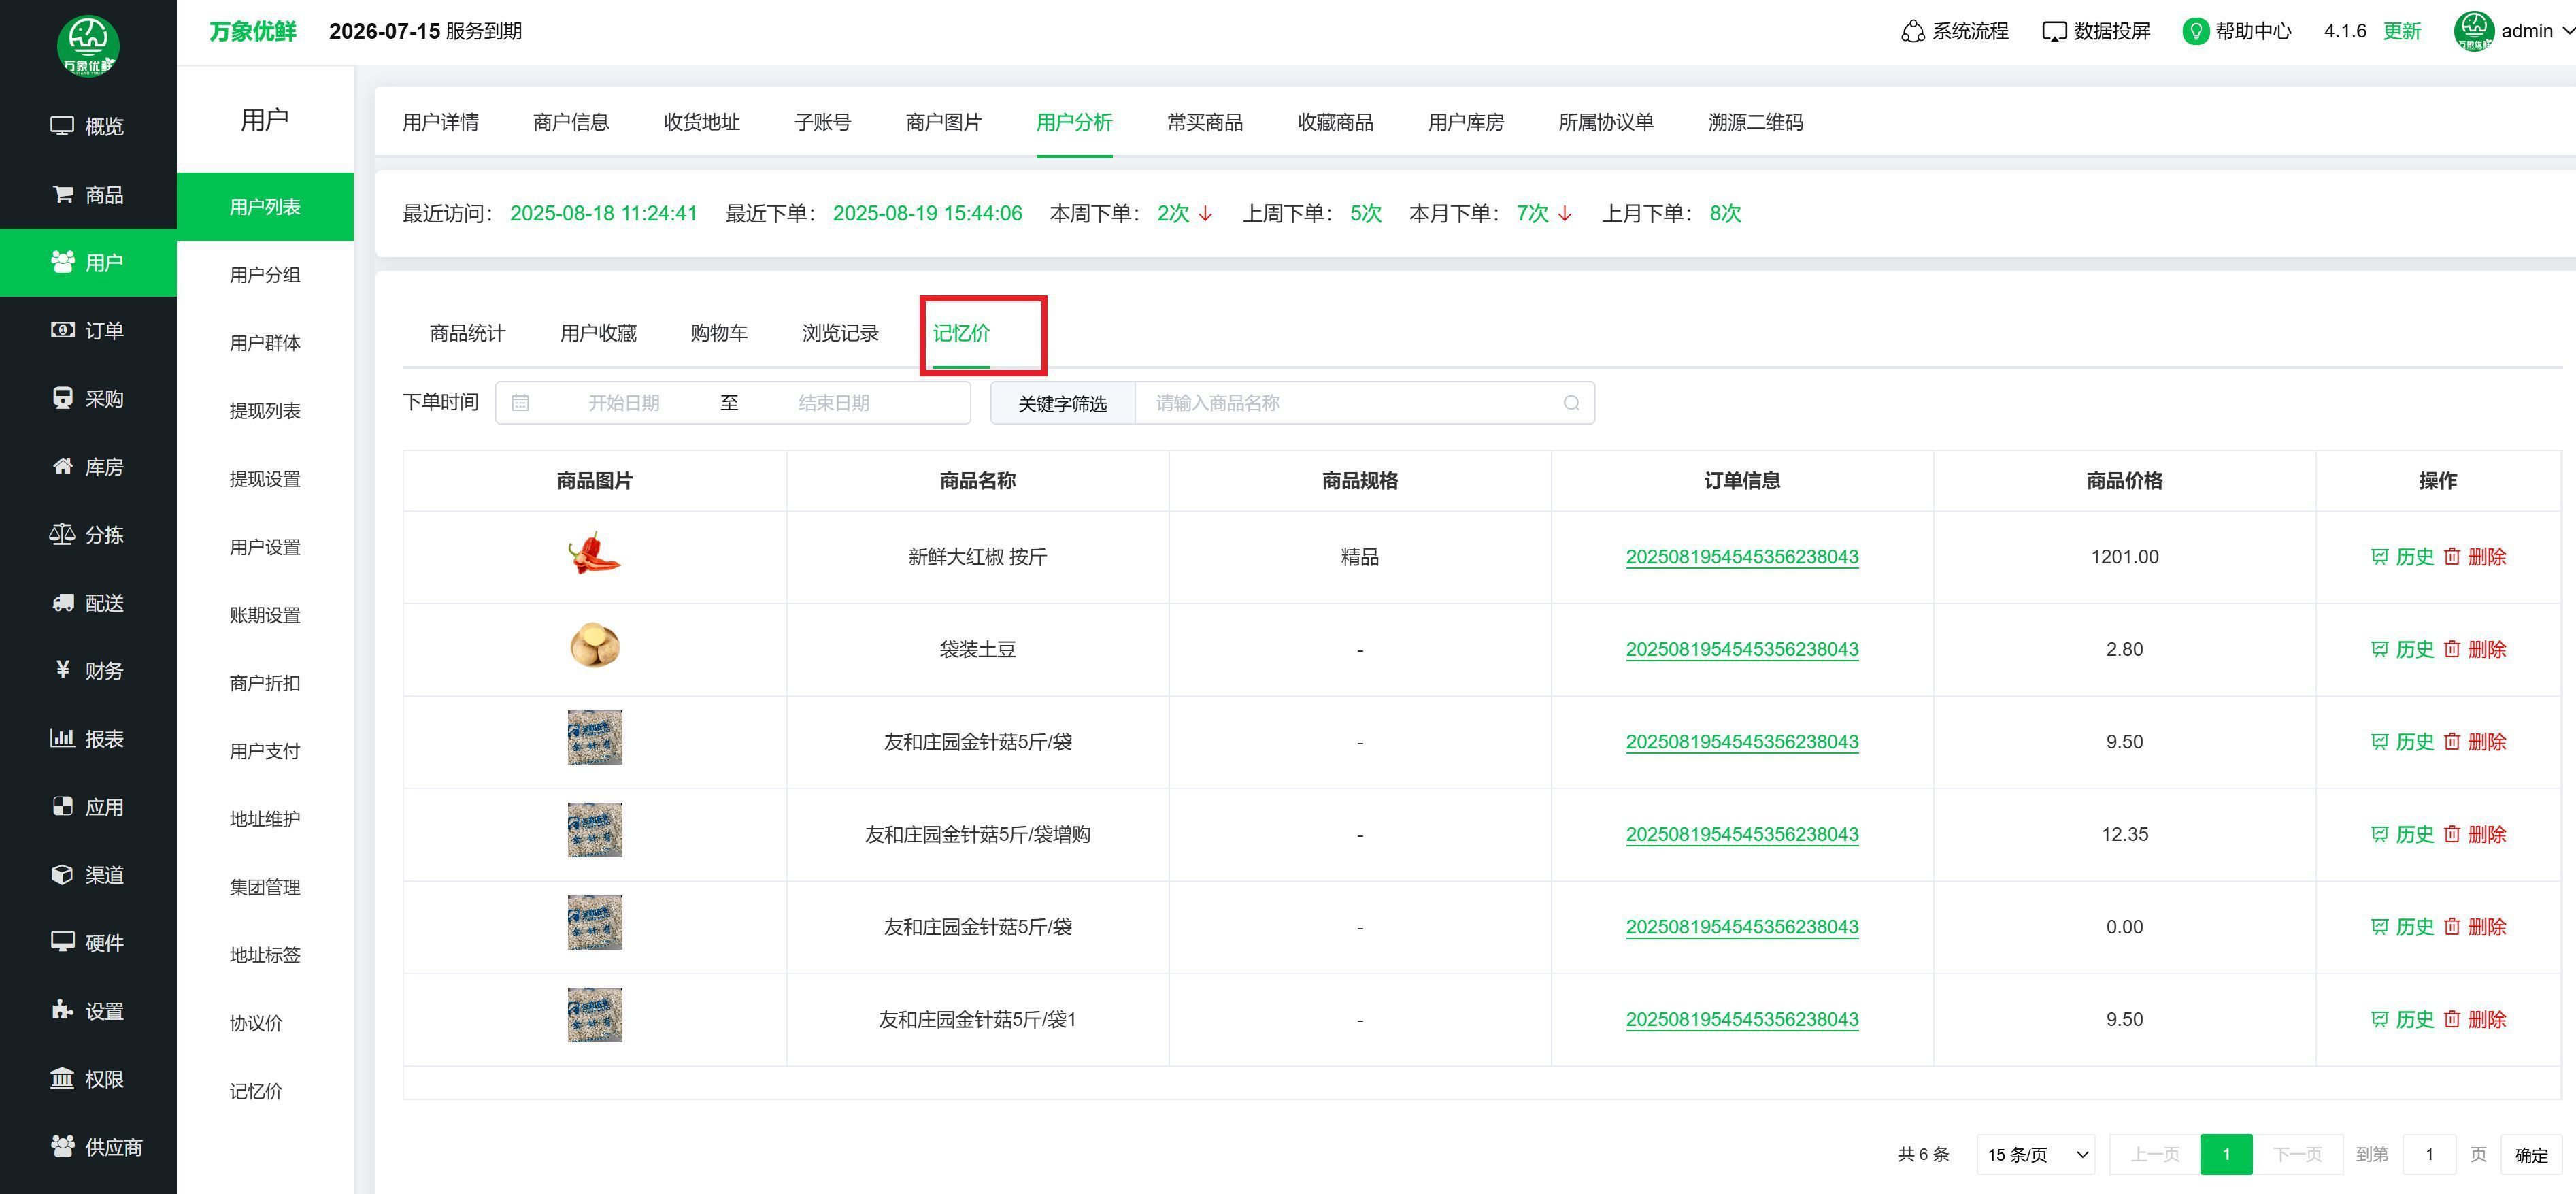The image size is (2576, 1194).
Task: Open 账期设置 in user submenu
Action: tap(265, 615)
